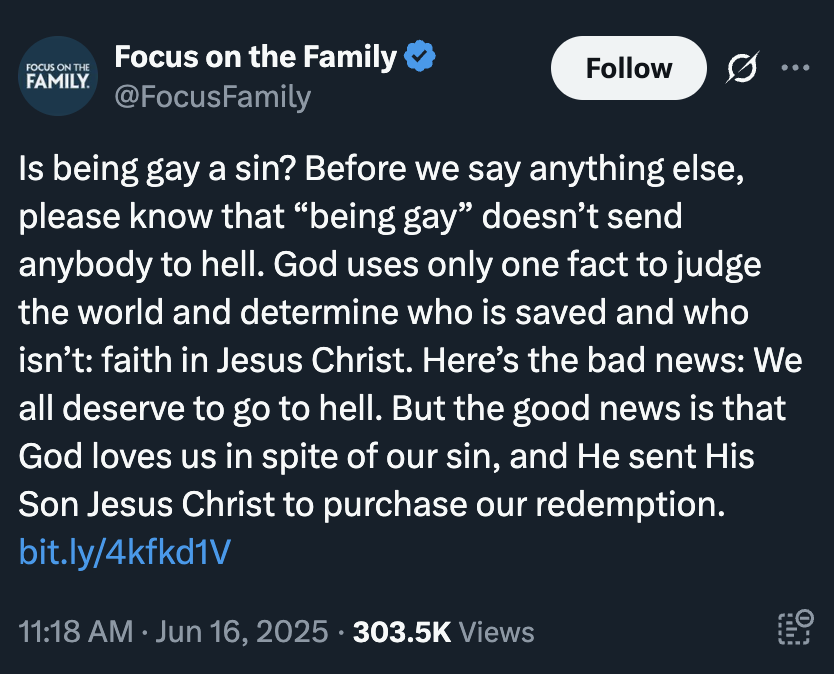
Task: Click the 303.5K view count number
Action: tap(402, 632)
